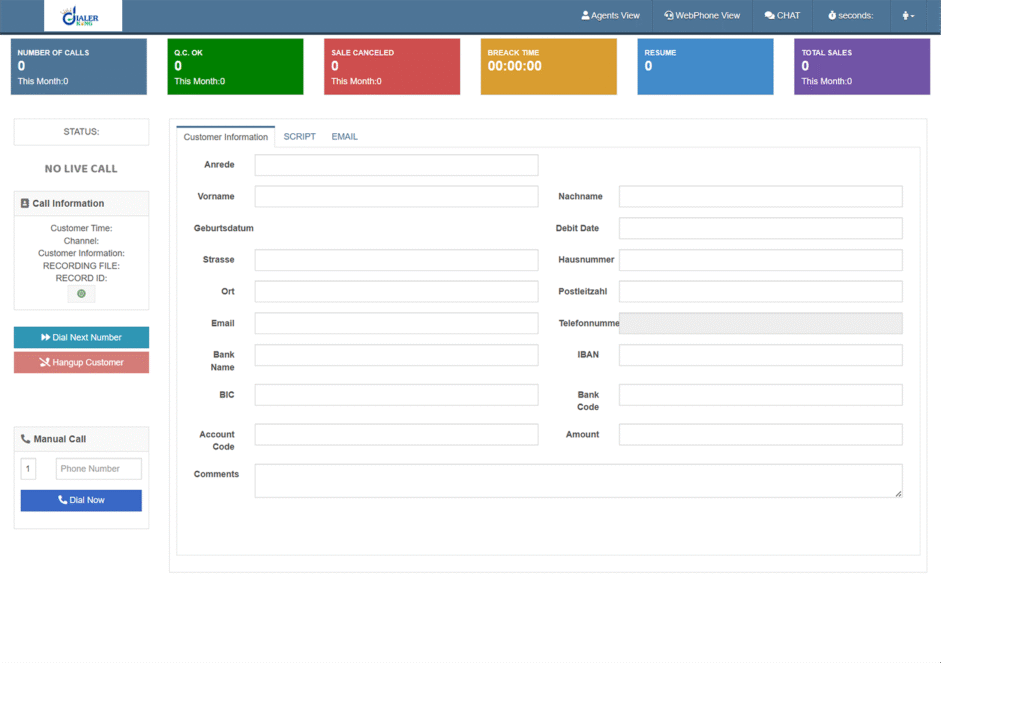Click the Anrede input field
Screen dimensions: 1024x719
[x=396, y=165]
